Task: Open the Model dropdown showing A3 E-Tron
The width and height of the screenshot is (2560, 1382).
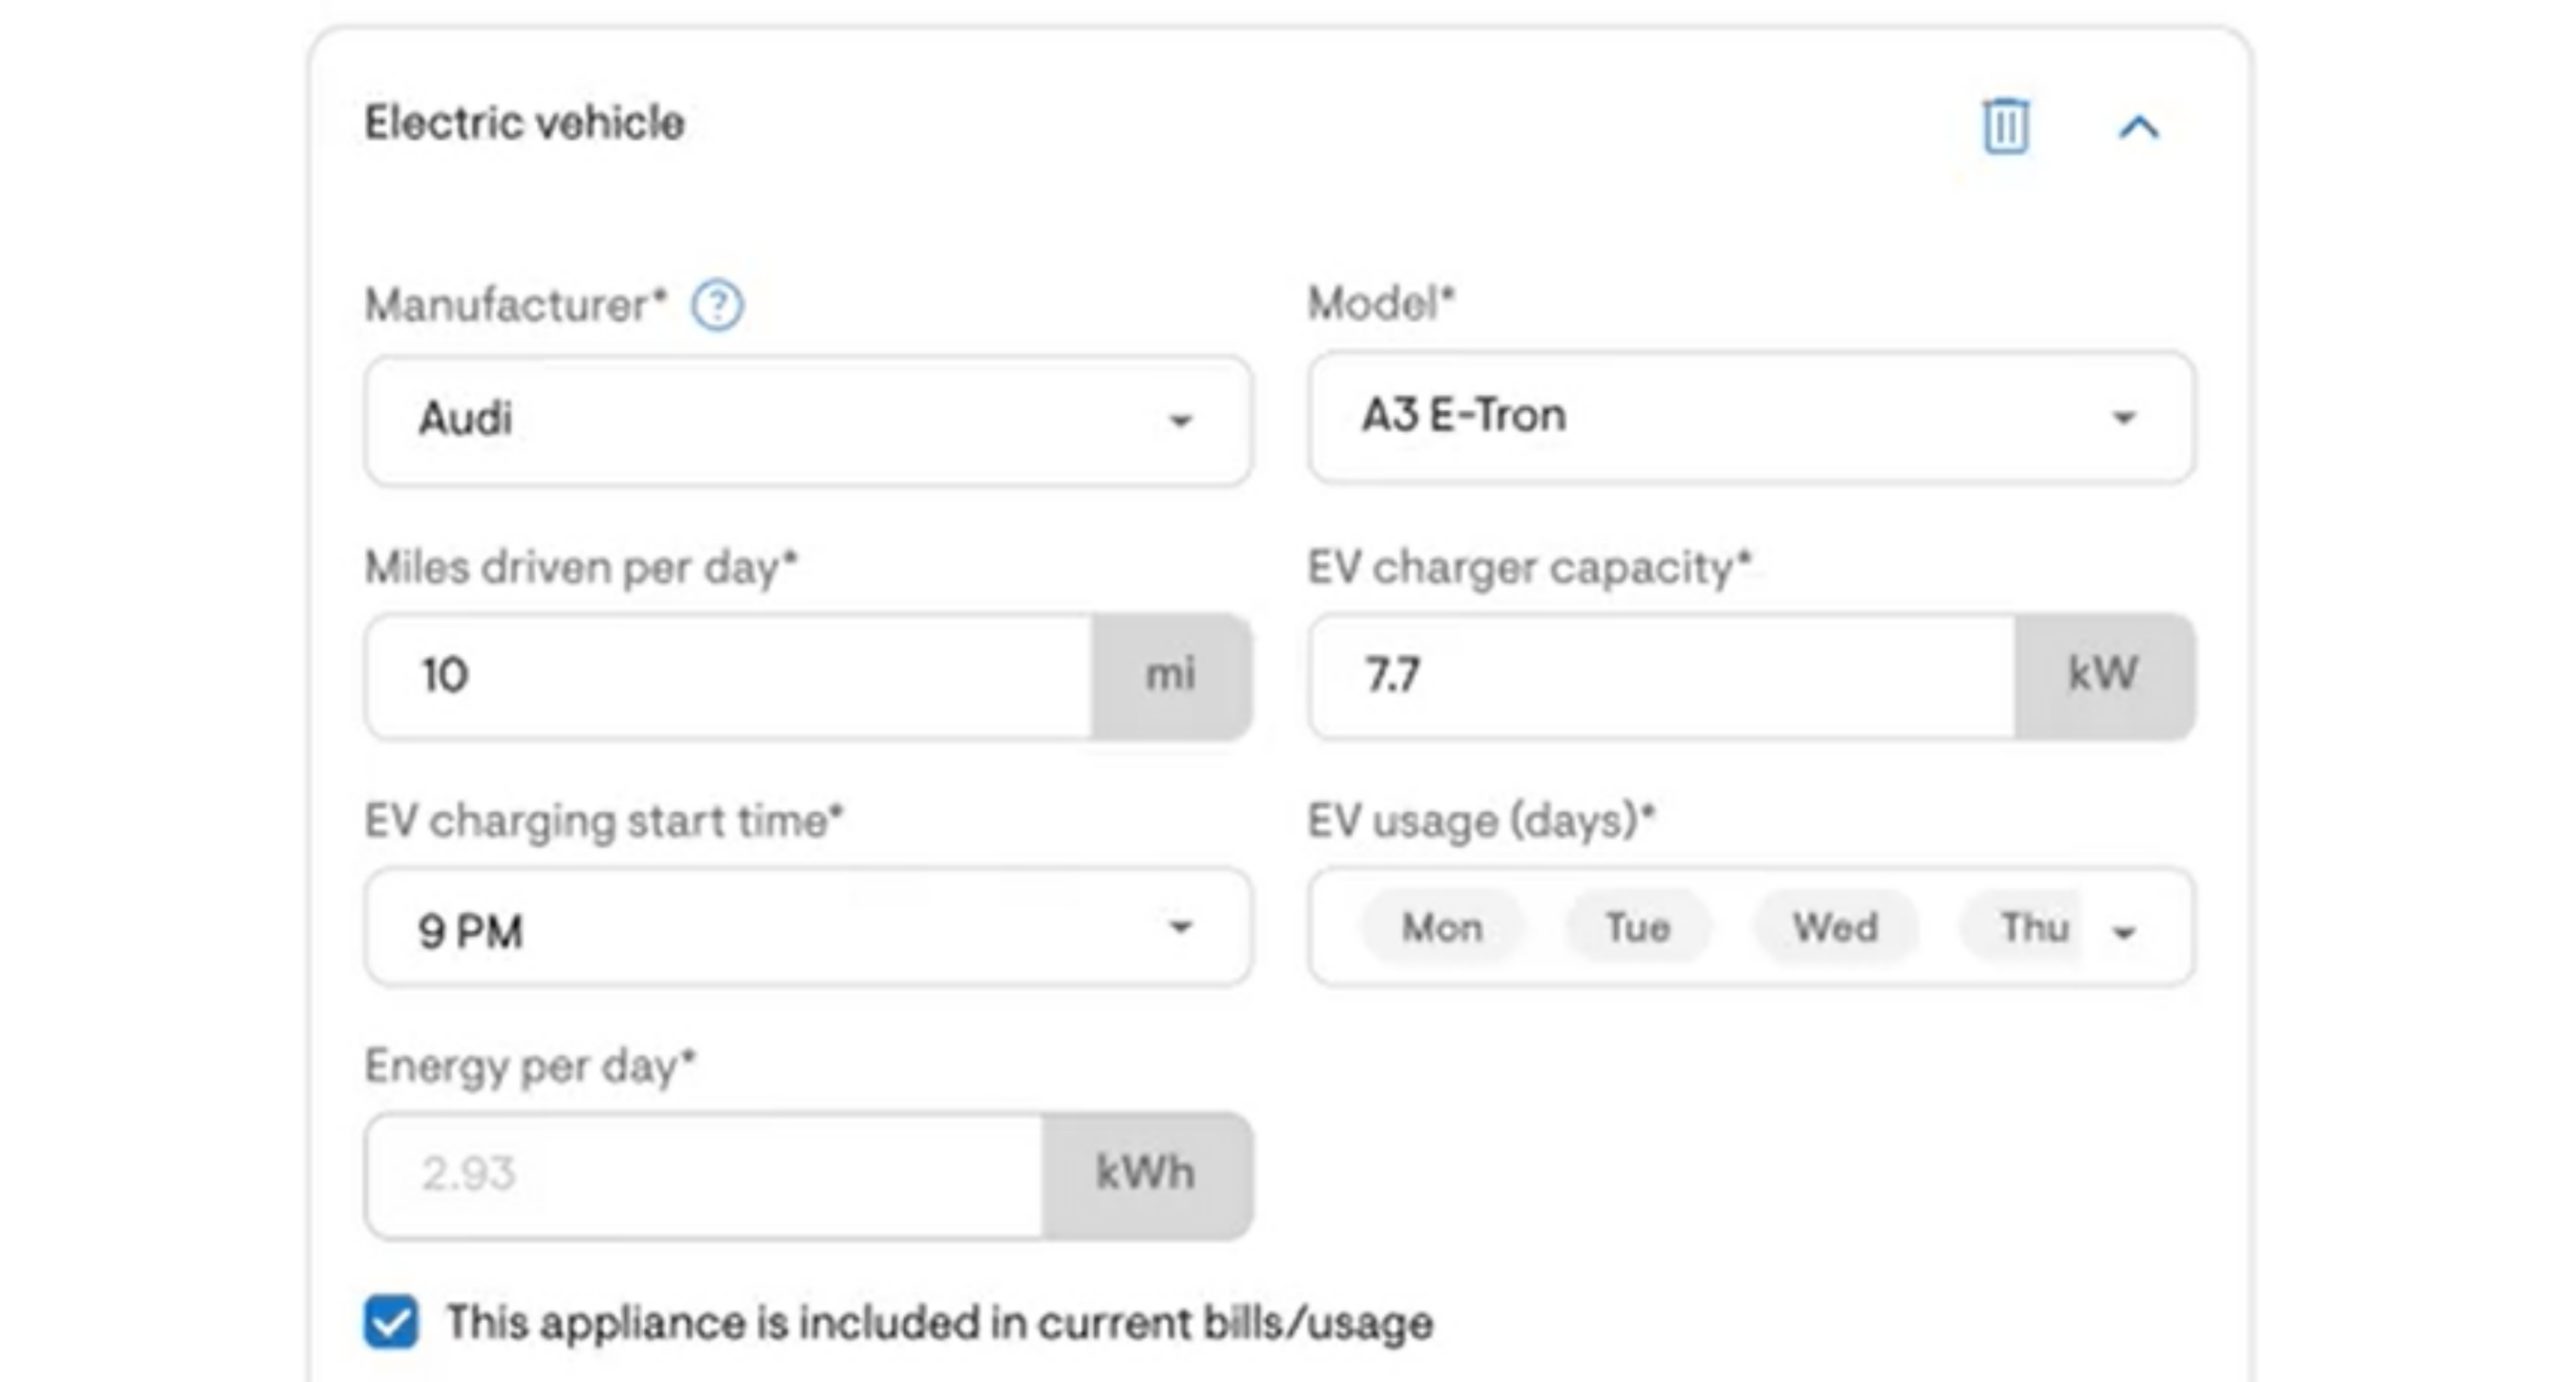Action: click(x=1751, y=417)
